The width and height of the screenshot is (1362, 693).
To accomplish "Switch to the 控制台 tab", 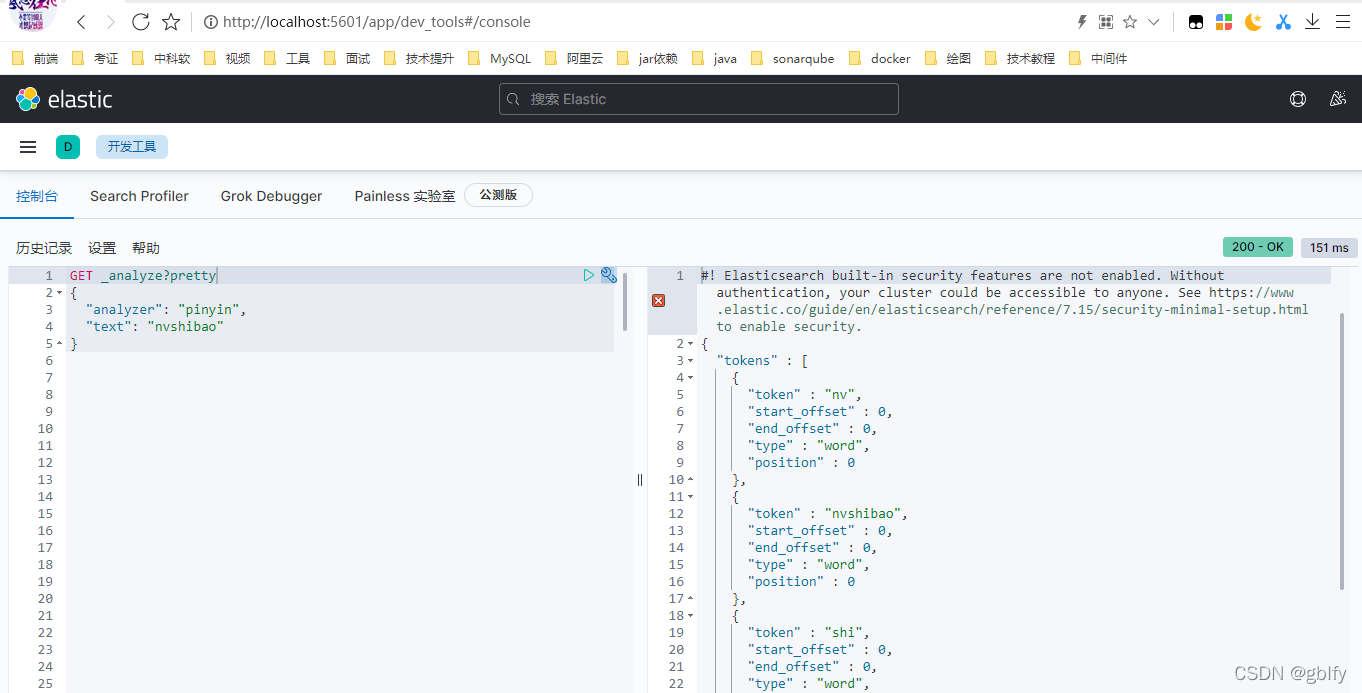I will [x=37, y=196].
